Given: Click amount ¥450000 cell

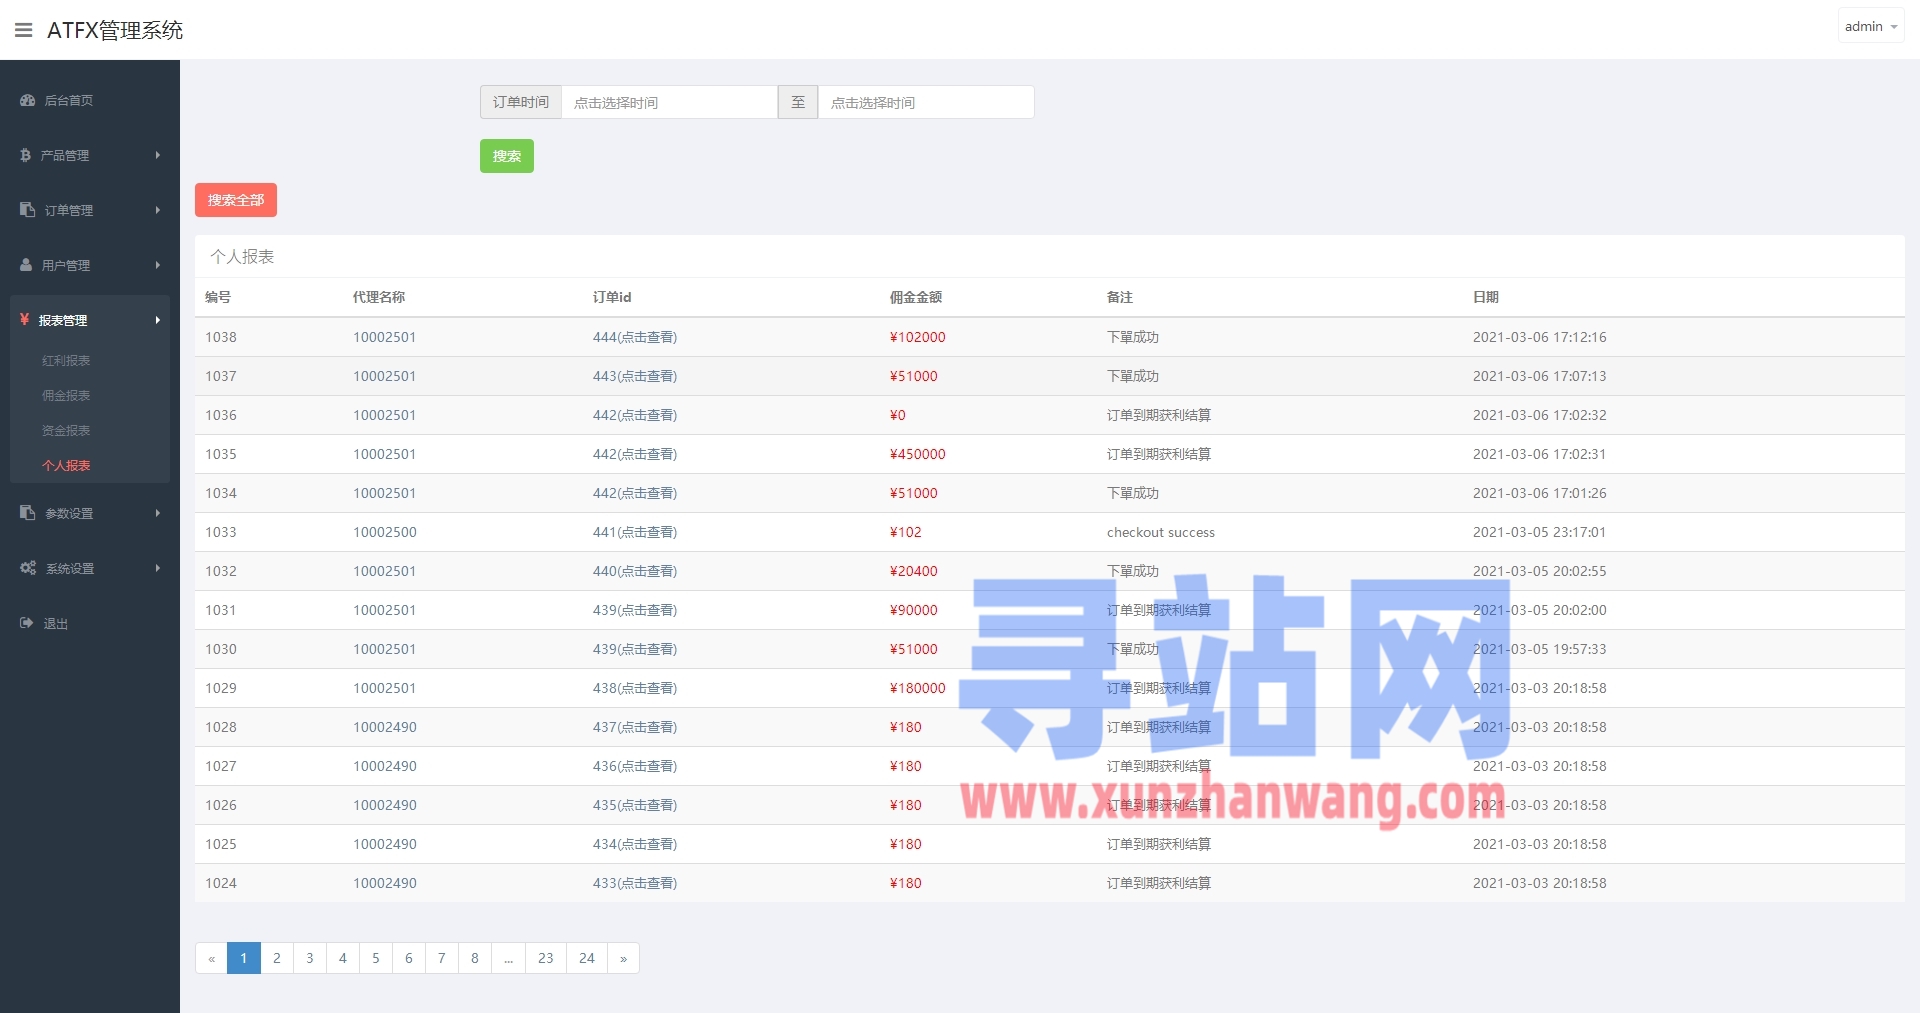Looking at the screenshot, I should tap(918, 454).
